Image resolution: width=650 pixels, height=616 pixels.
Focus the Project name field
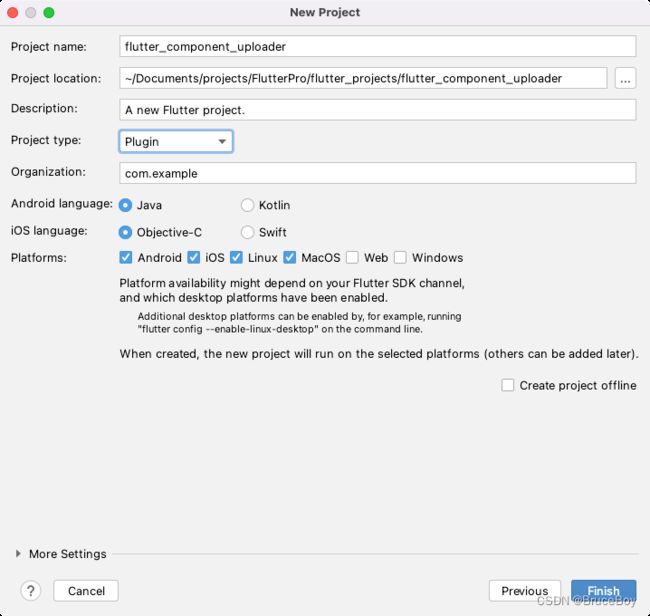378,46
